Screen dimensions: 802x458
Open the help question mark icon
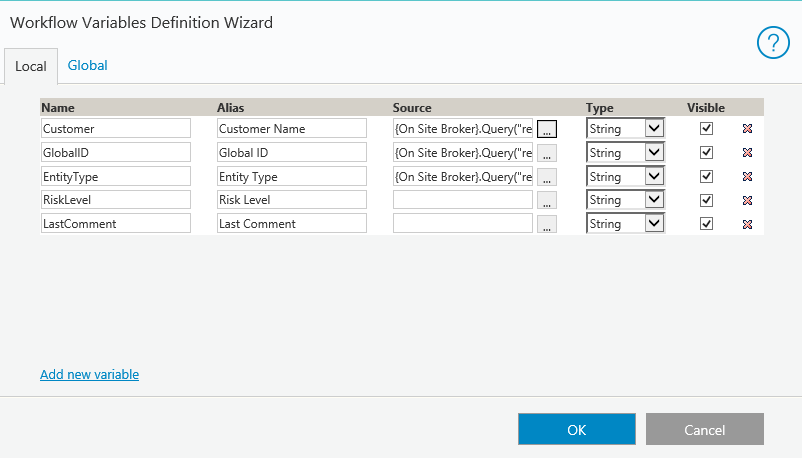point(773,41)
